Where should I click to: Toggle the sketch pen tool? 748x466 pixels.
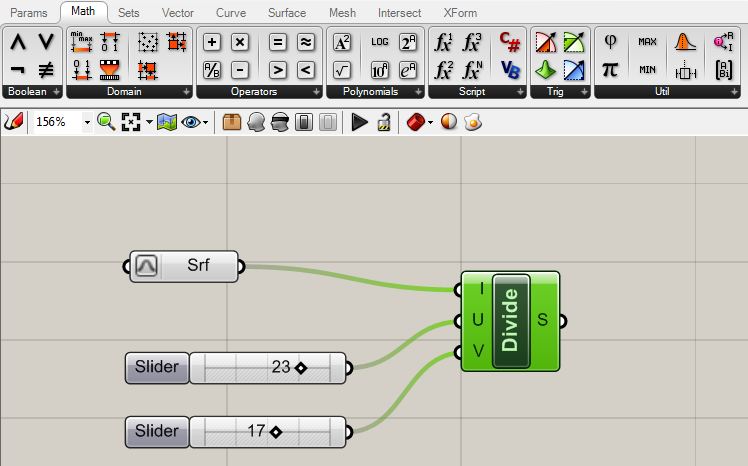pos(13,122)
